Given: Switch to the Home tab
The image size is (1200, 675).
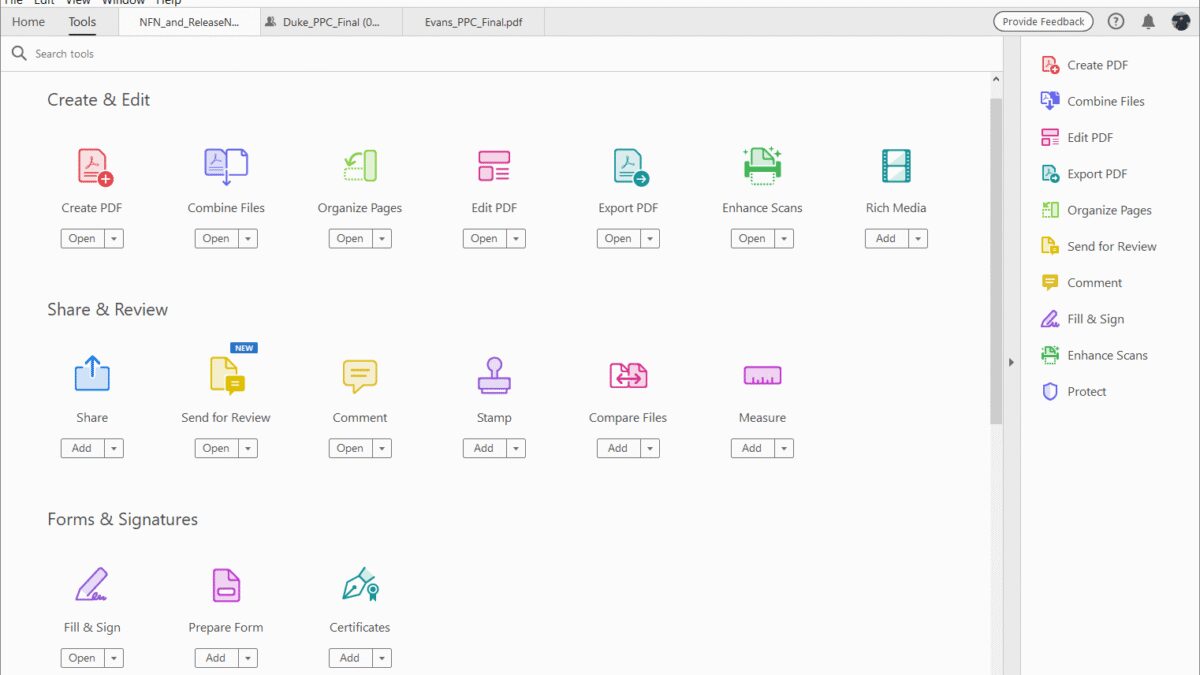Looking at the screenshot, I should point(28,22).
